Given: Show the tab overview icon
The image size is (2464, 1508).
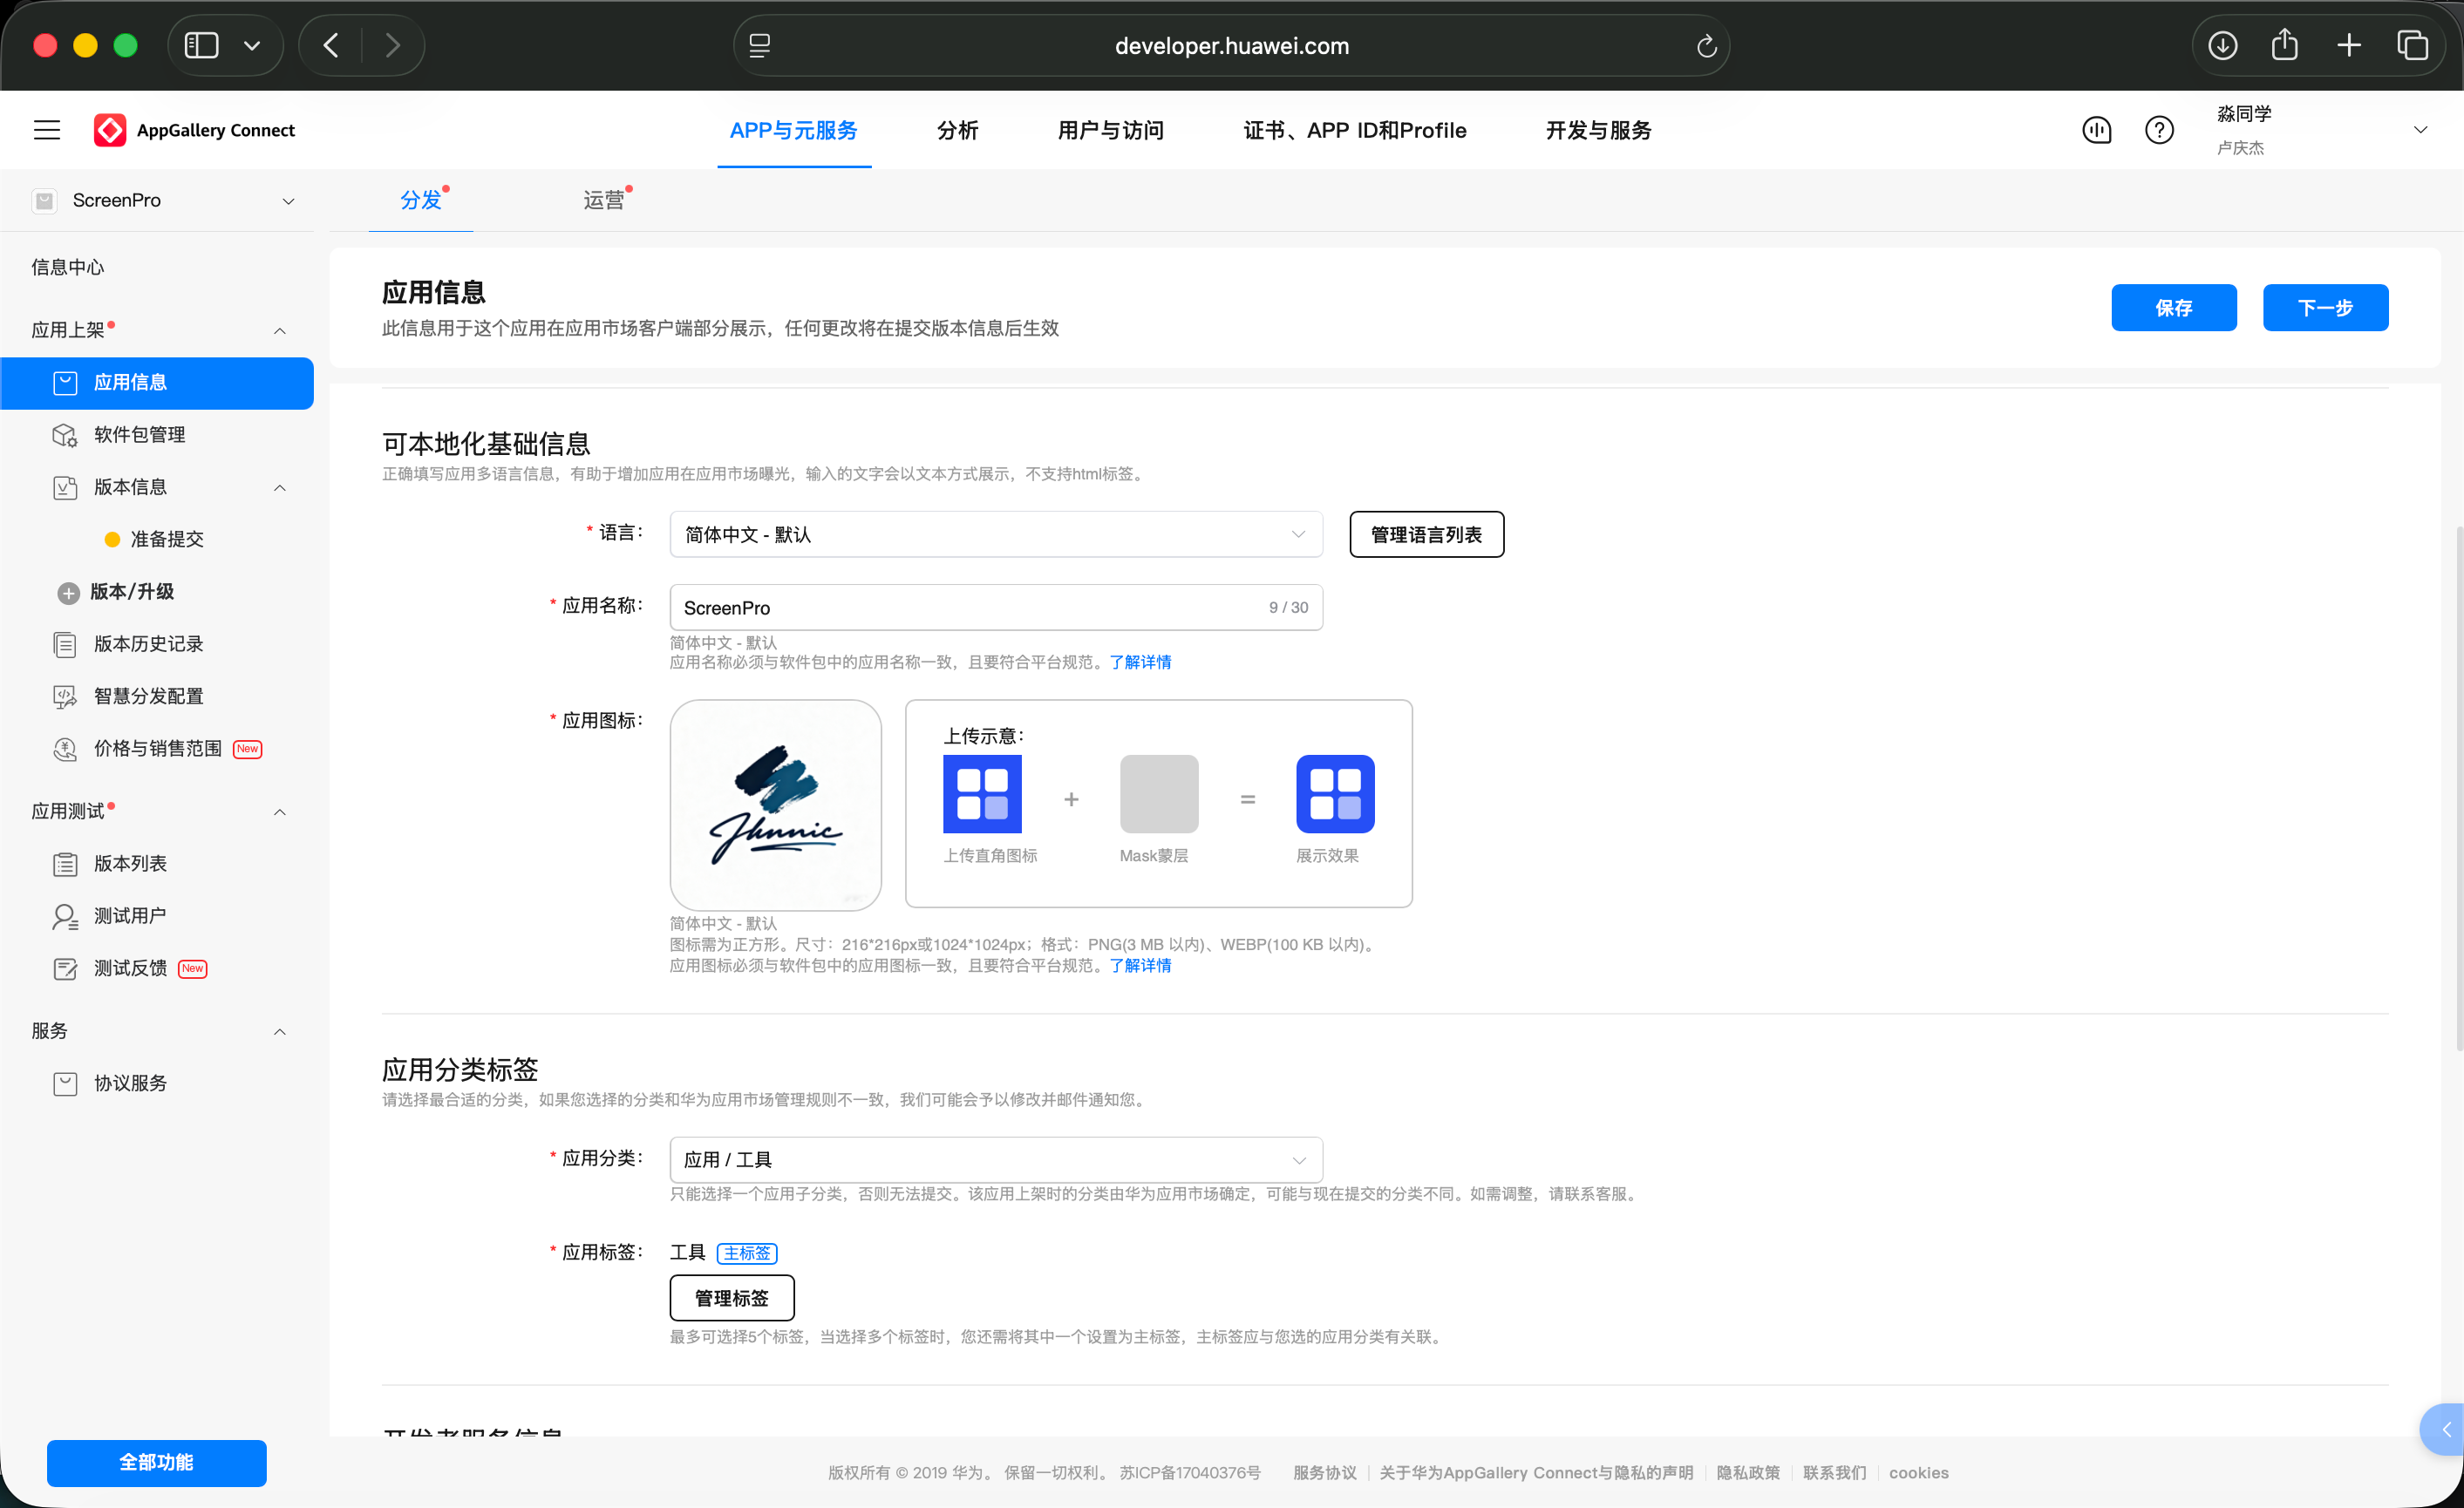Looking at the screenshot, I should coord(2412,45).
